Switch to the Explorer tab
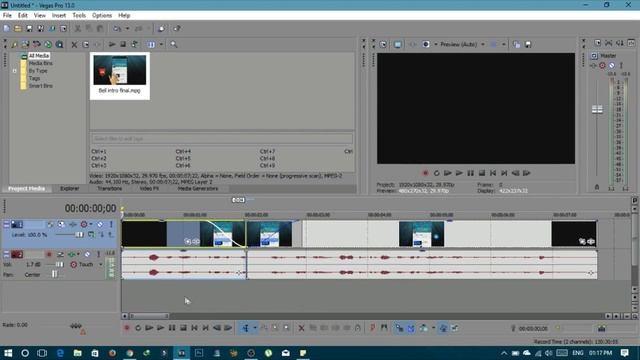This screenshot has width=640, height=360. (69, 189)
